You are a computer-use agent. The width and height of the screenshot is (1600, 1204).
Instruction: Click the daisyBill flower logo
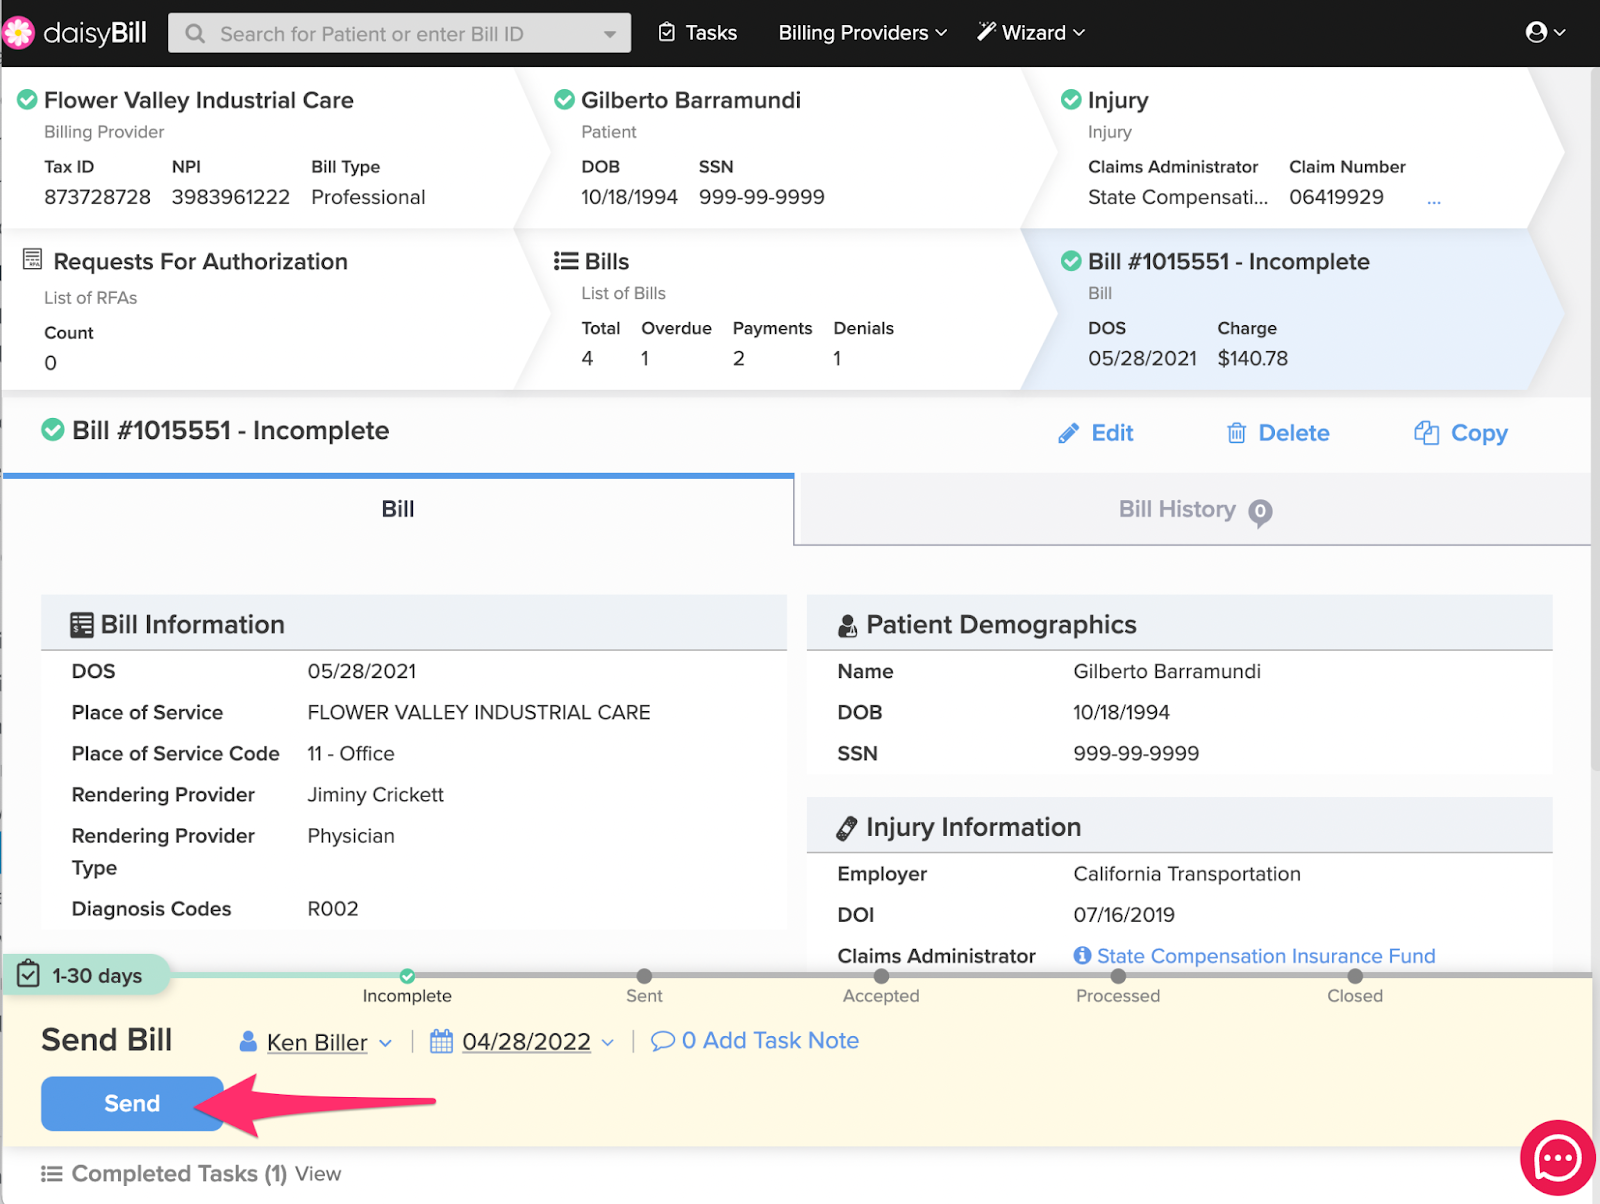[18, 33]
